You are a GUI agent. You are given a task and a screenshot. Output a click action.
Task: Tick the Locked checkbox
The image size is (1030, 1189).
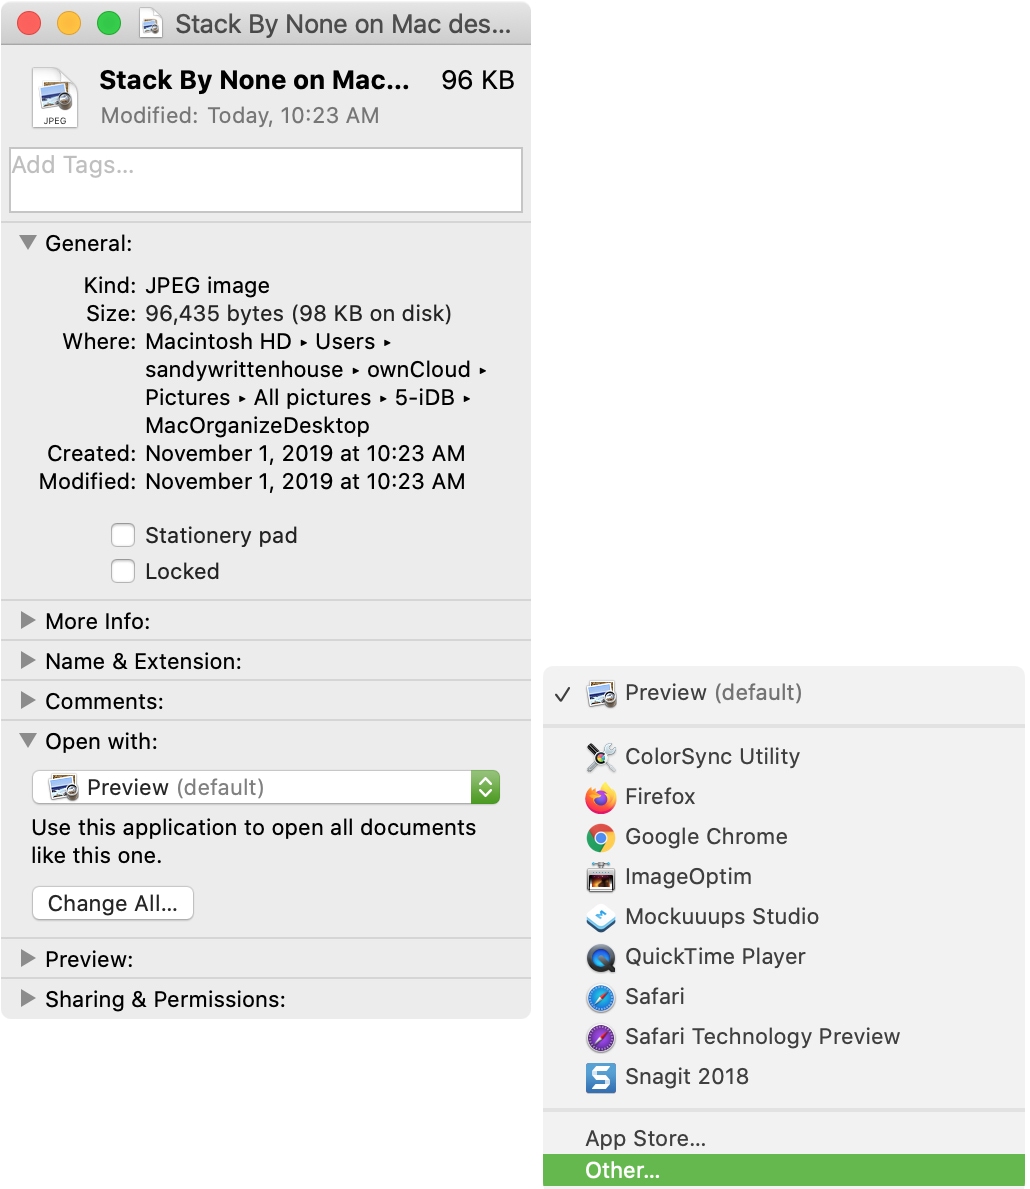123,571
